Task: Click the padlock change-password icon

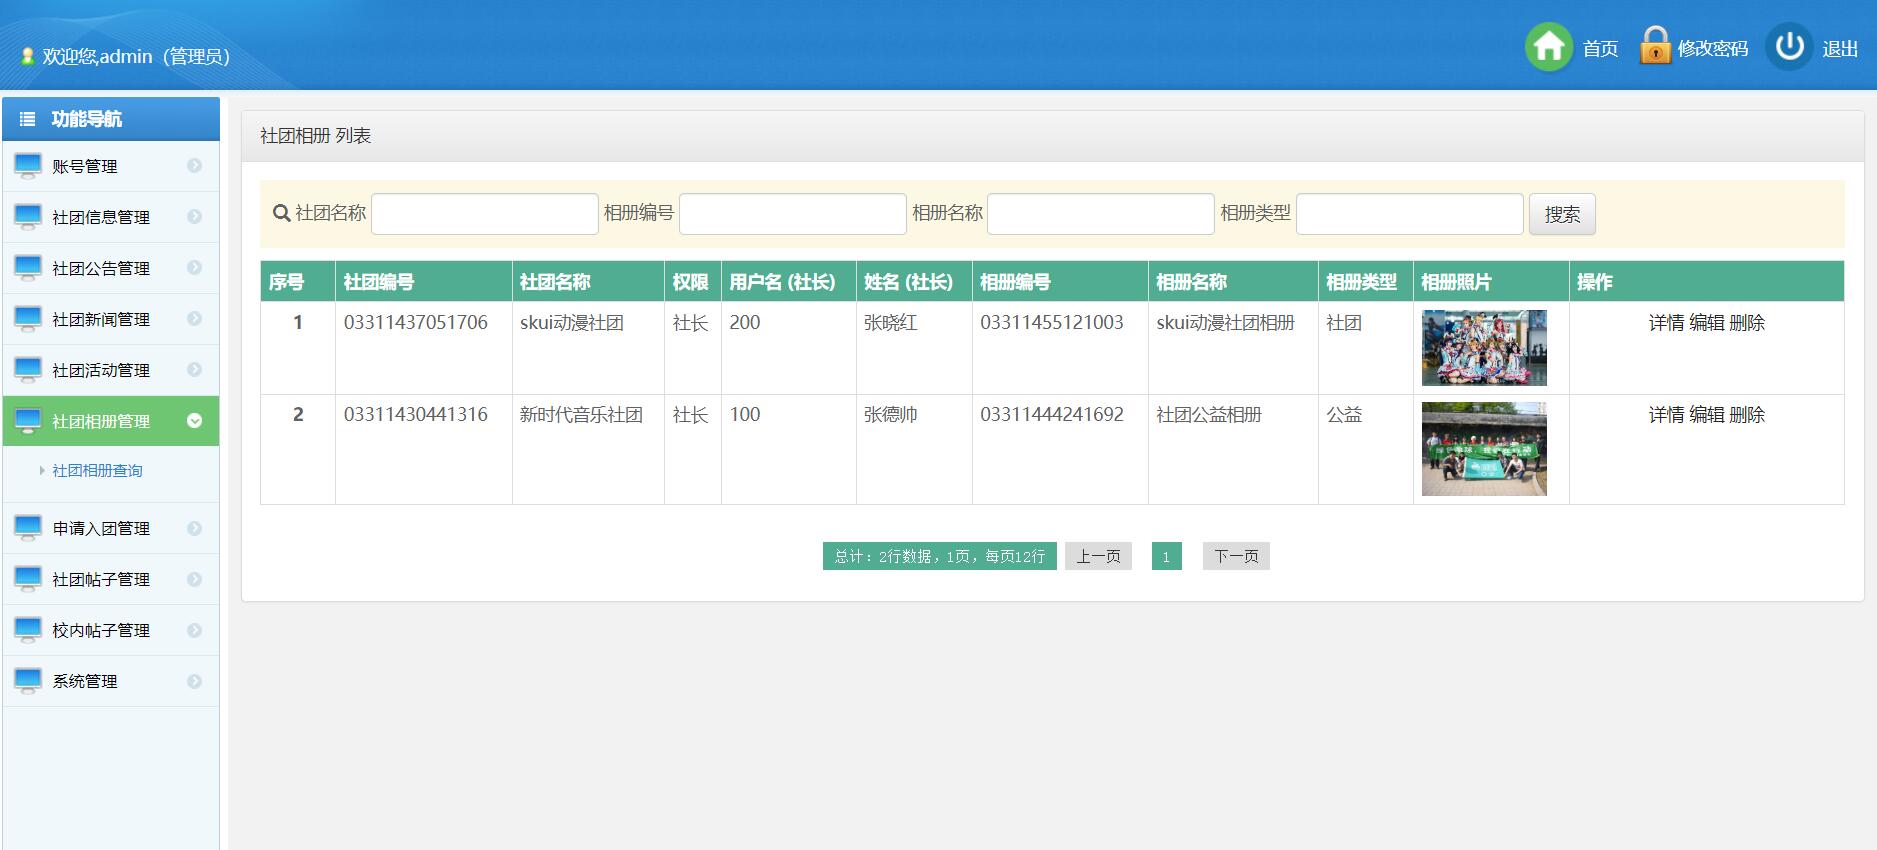Action: (1655, 45)
